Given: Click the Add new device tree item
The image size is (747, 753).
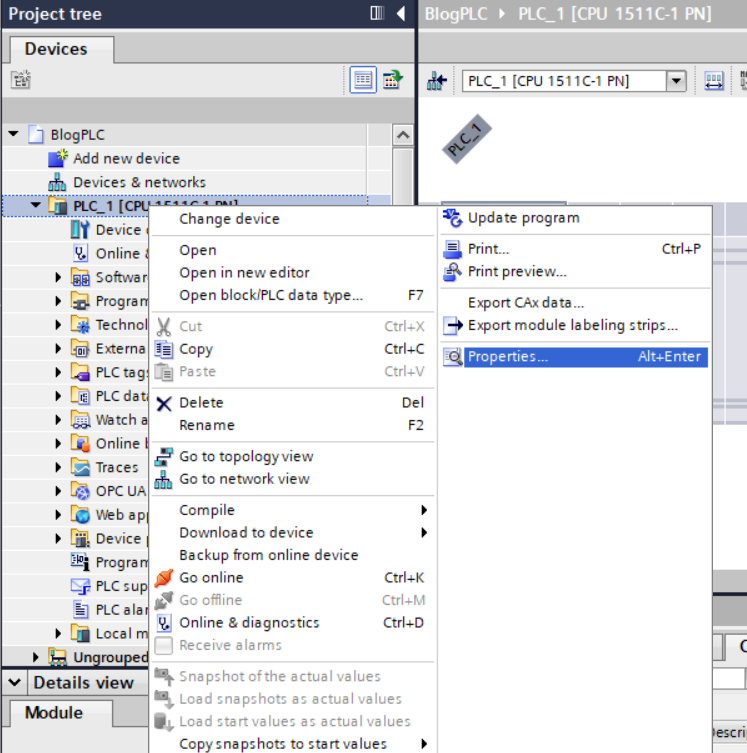Looking at the screenshot, I should coord(126,158).
